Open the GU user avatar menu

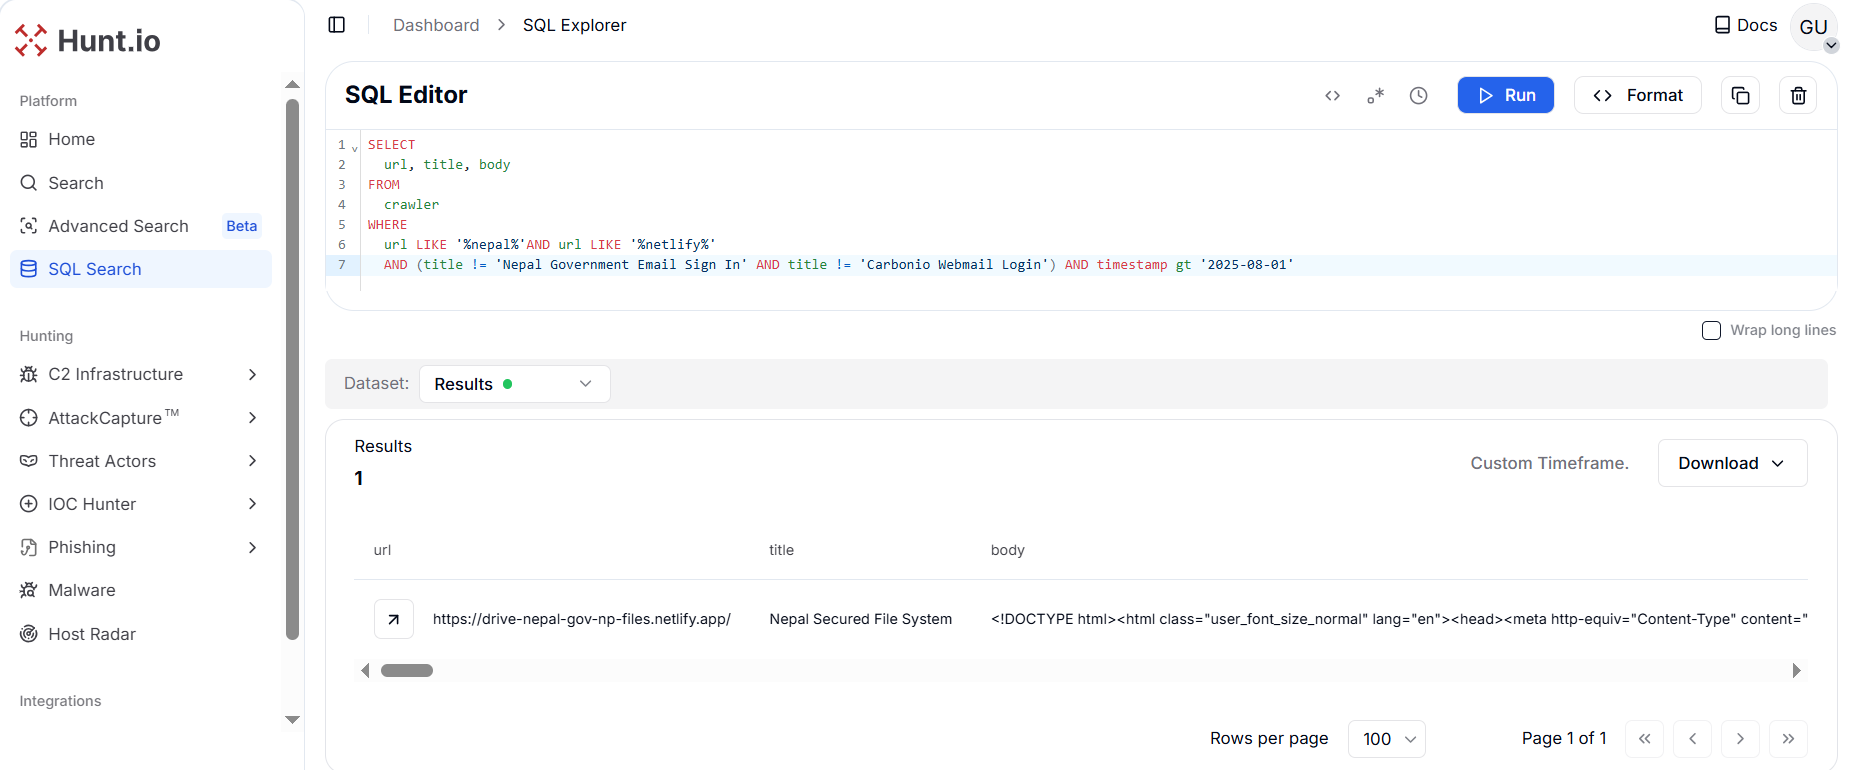(1813, 27)
